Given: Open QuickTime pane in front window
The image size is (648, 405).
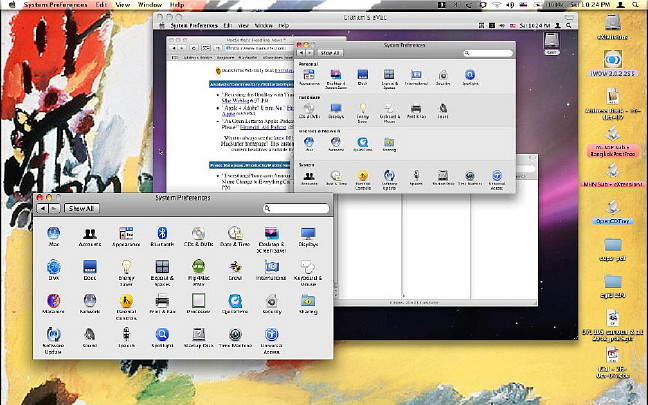Looking at the screenshot, I should pos(235,304).
